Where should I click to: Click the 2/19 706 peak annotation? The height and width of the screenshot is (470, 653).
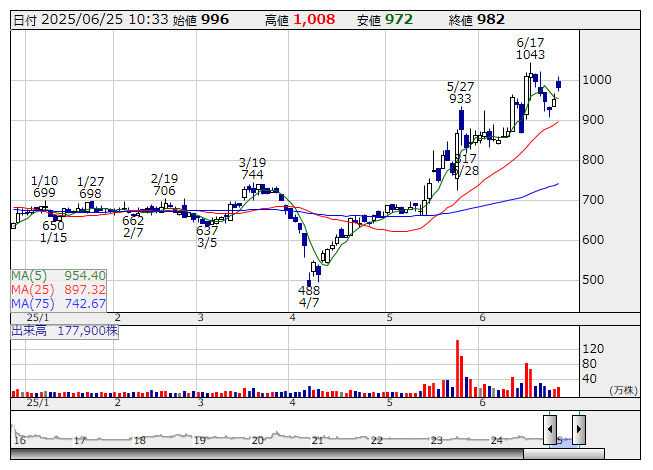(x=164, y=185)
